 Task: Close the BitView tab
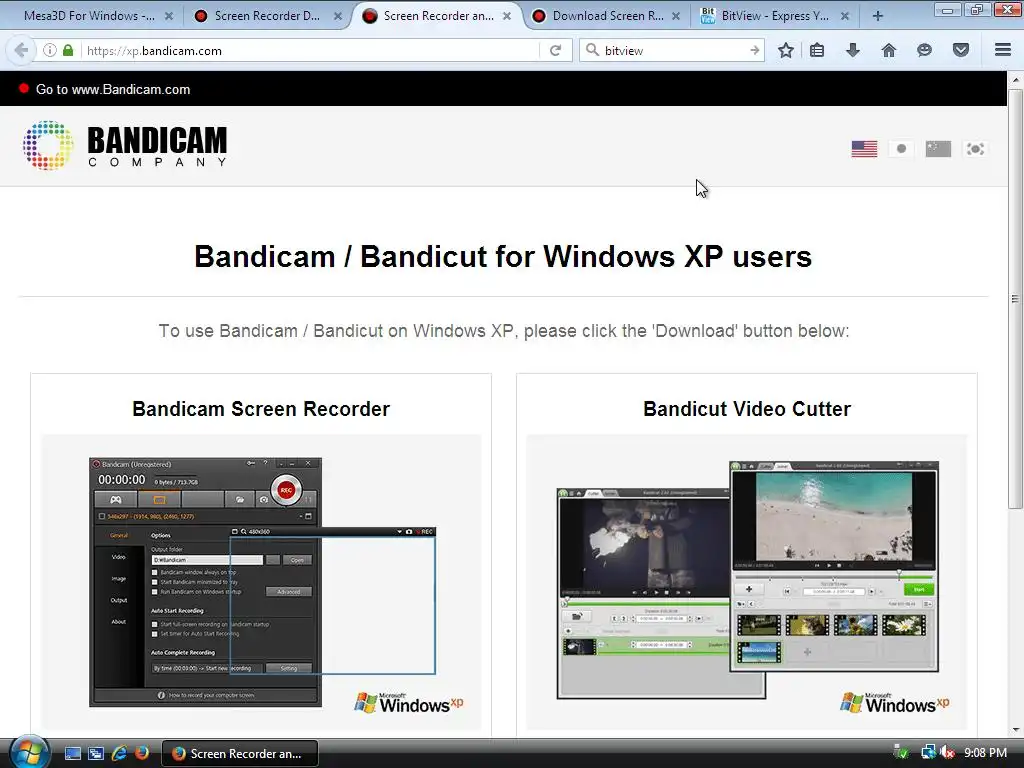[844, 16]
